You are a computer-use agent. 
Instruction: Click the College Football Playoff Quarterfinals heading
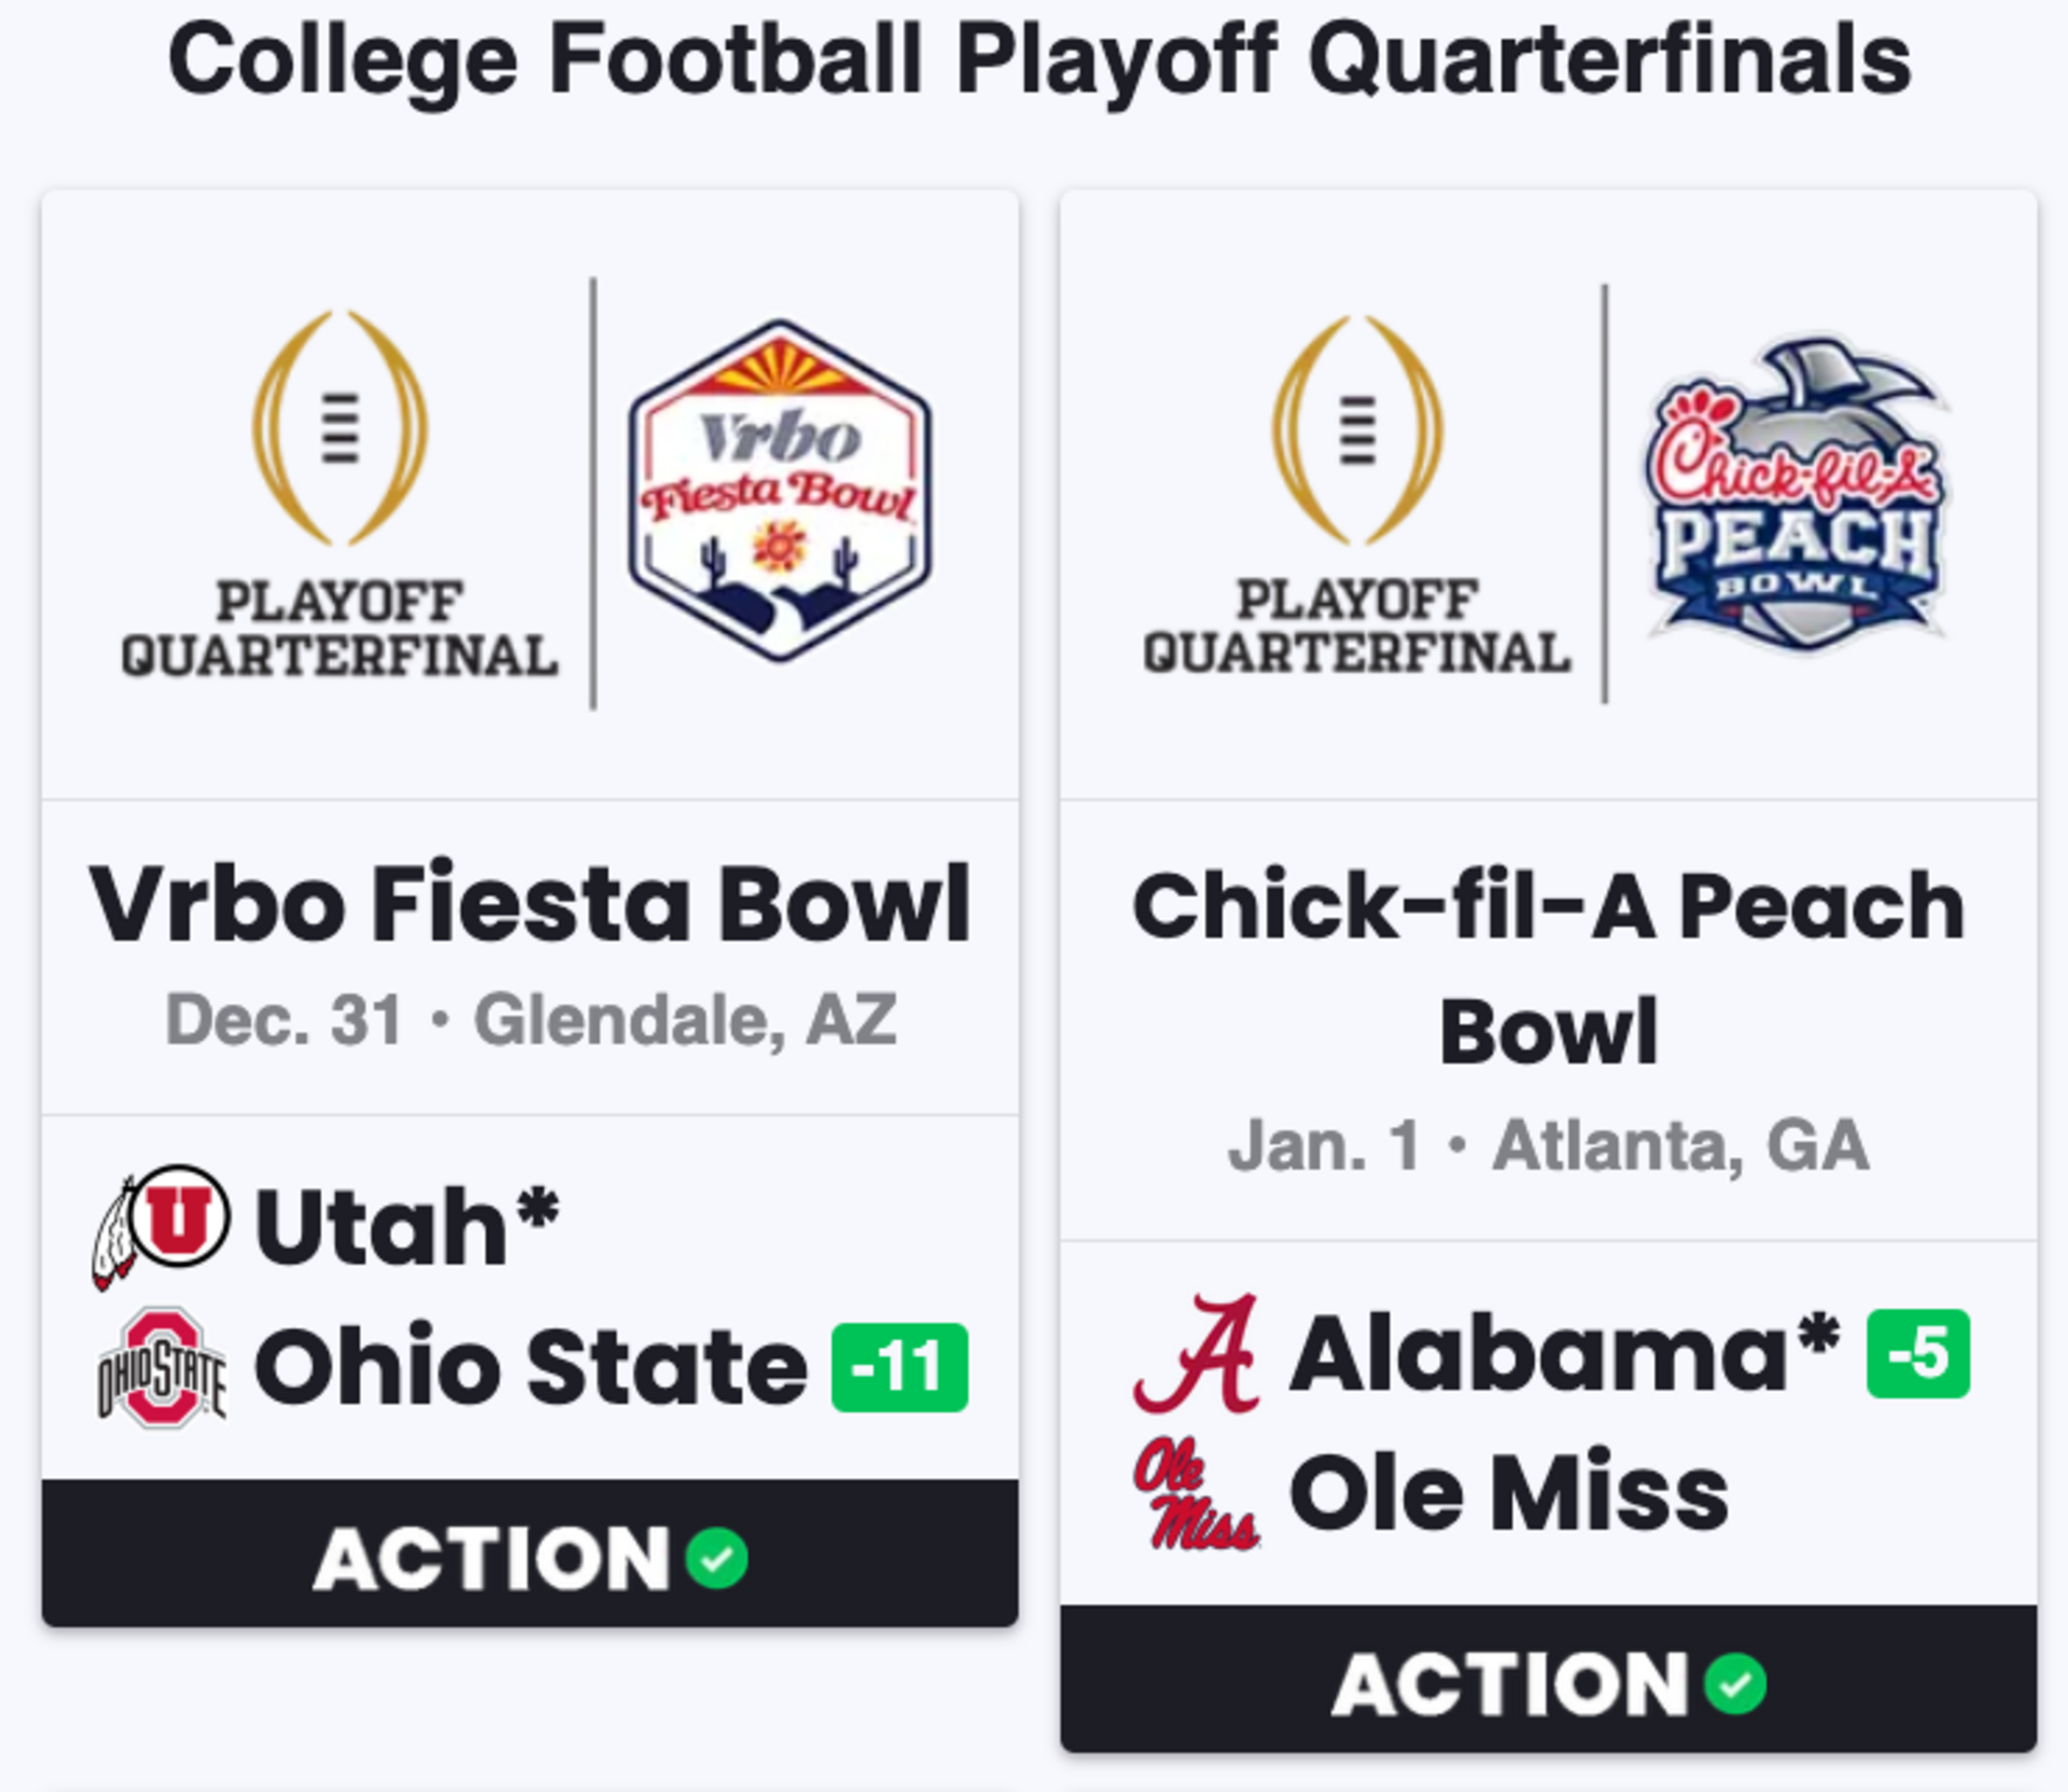[x=1040, y=60]
